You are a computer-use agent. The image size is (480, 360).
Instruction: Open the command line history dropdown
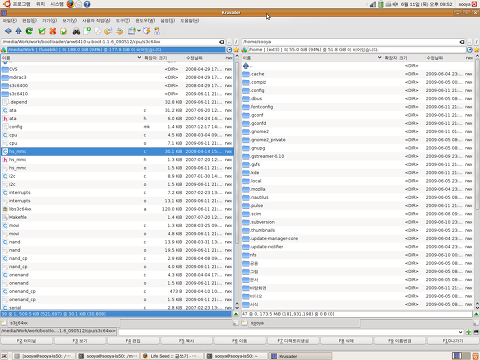coord(461,332)
